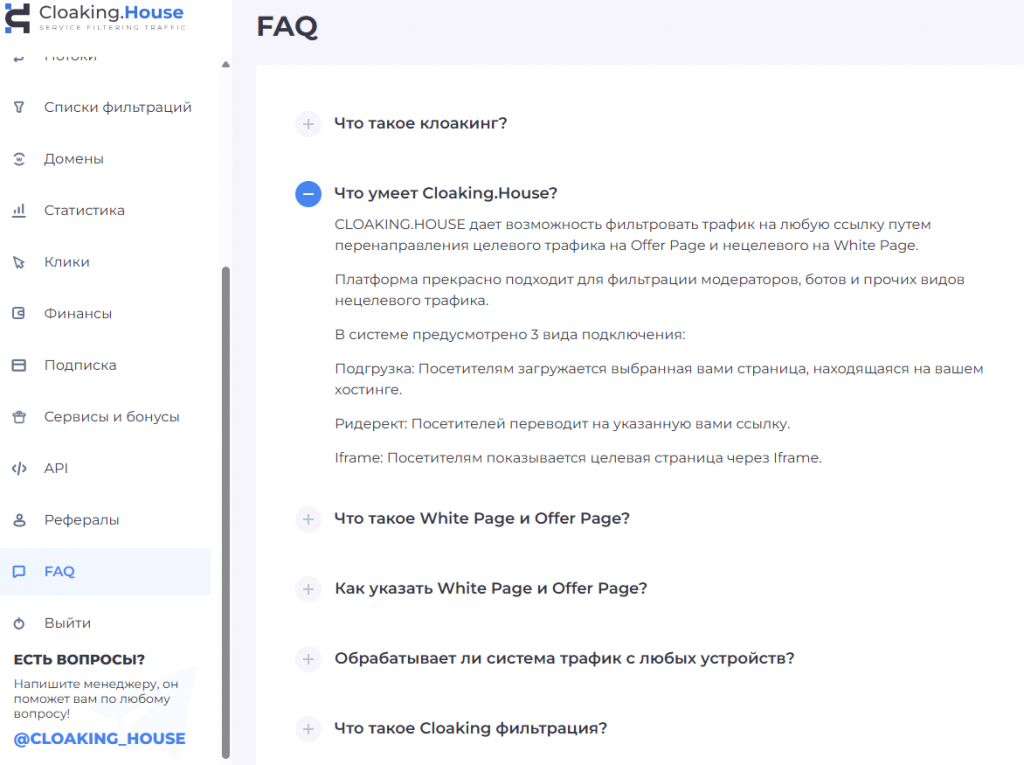The image size is (1024, 765).
Task: Click the question title 'Что такое клоакинг?'
Action: point(421,123)
